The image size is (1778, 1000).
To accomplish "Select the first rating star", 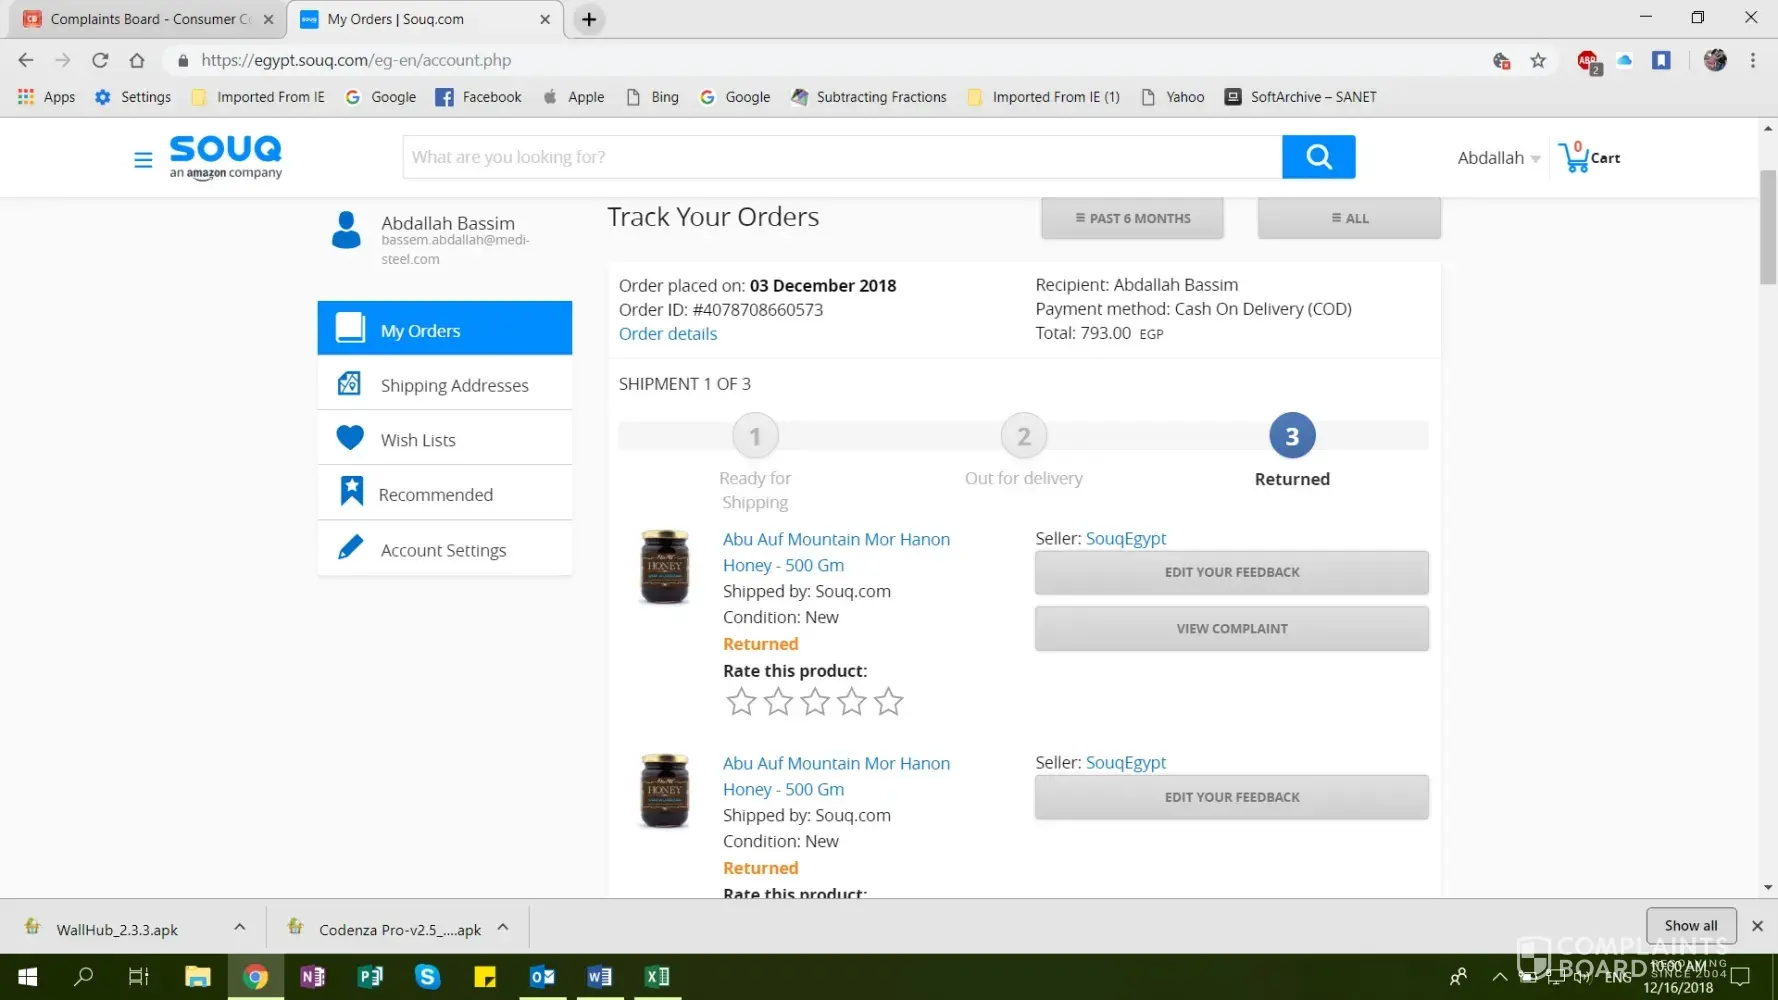I will pos(741,702).
